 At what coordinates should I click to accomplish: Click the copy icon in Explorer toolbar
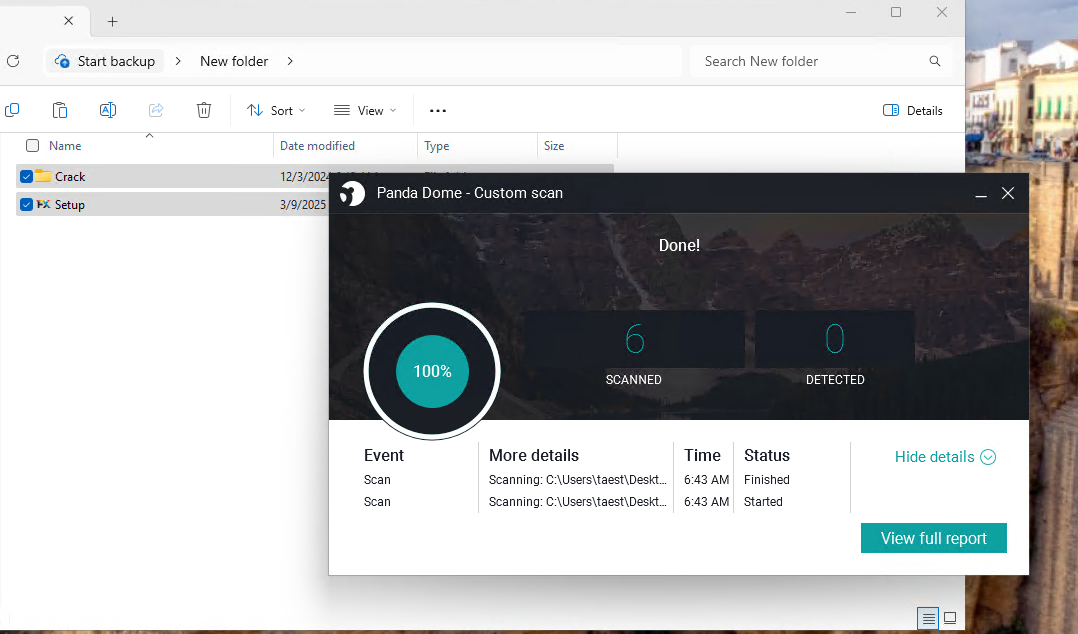coord(12,110)
